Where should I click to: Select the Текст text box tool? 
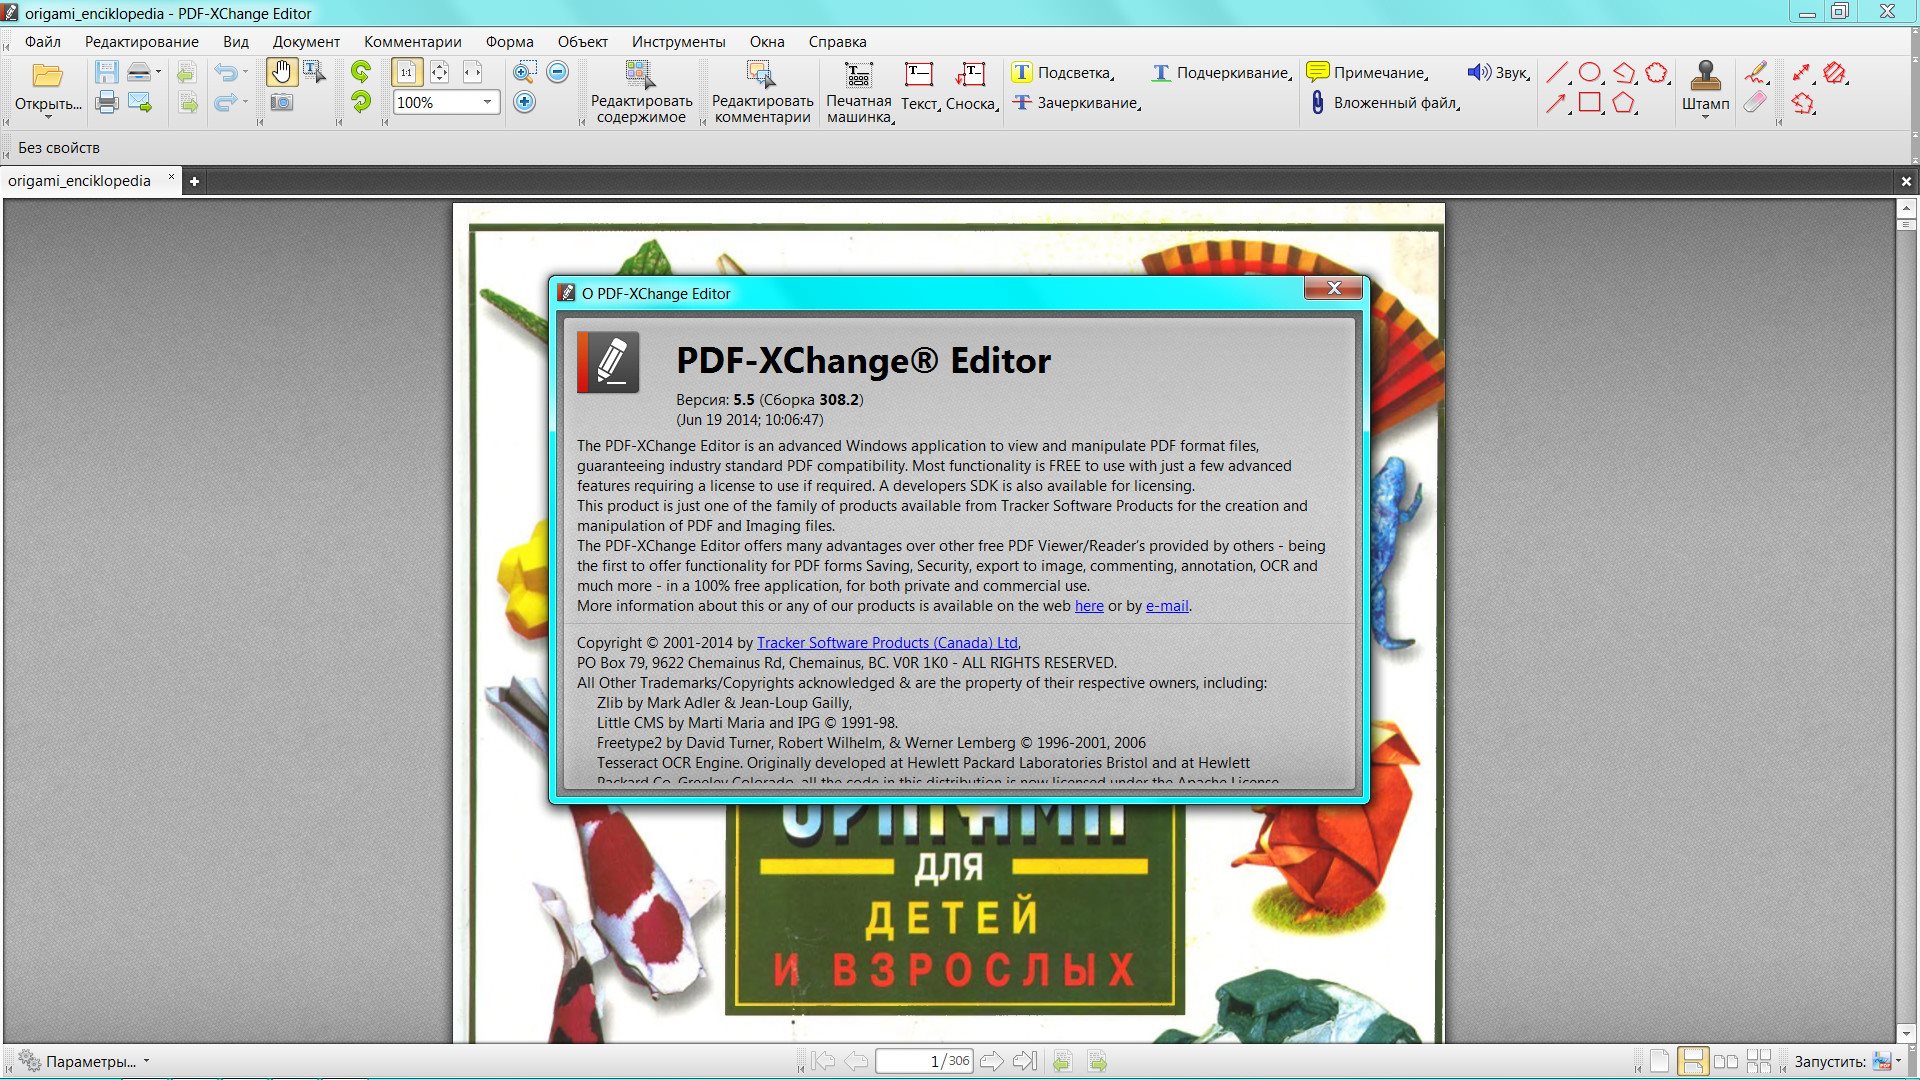pos(920,87)
